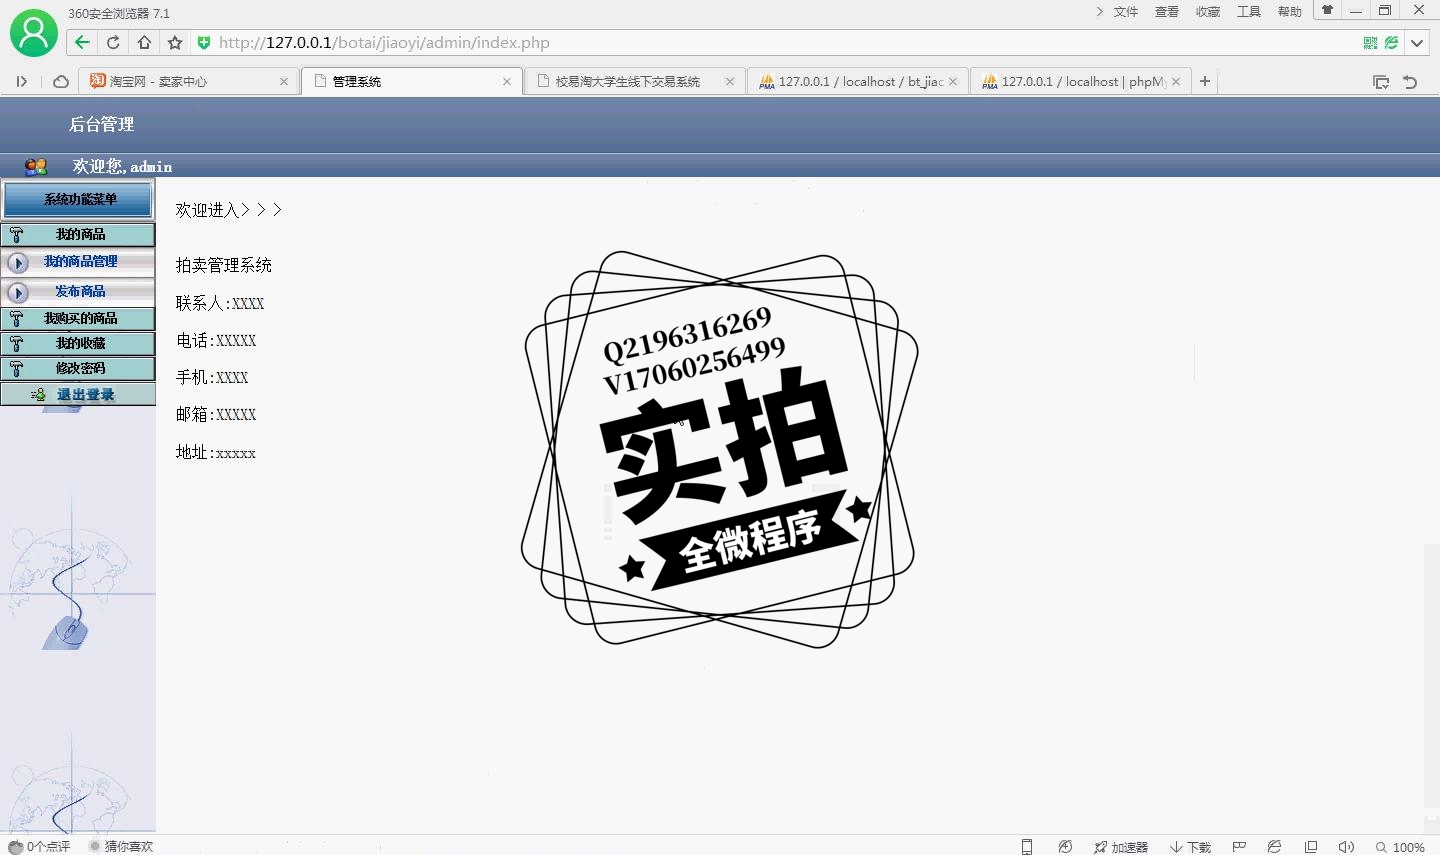Viewport: 1440px width, 855px height.
Task: Open a new tab with plus button
Action: (1205, 81)
